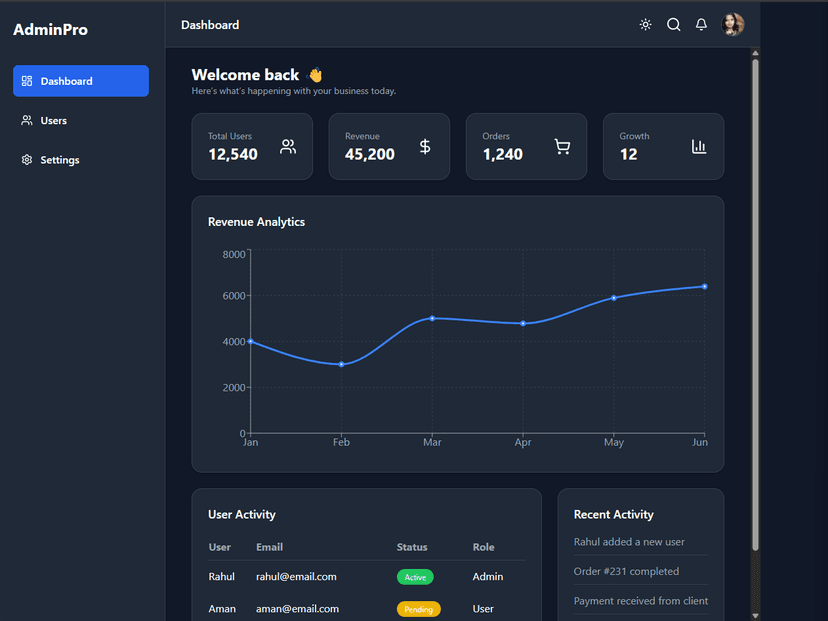Click the May data point on chart
828x621 pixels.
coord(614,298)
